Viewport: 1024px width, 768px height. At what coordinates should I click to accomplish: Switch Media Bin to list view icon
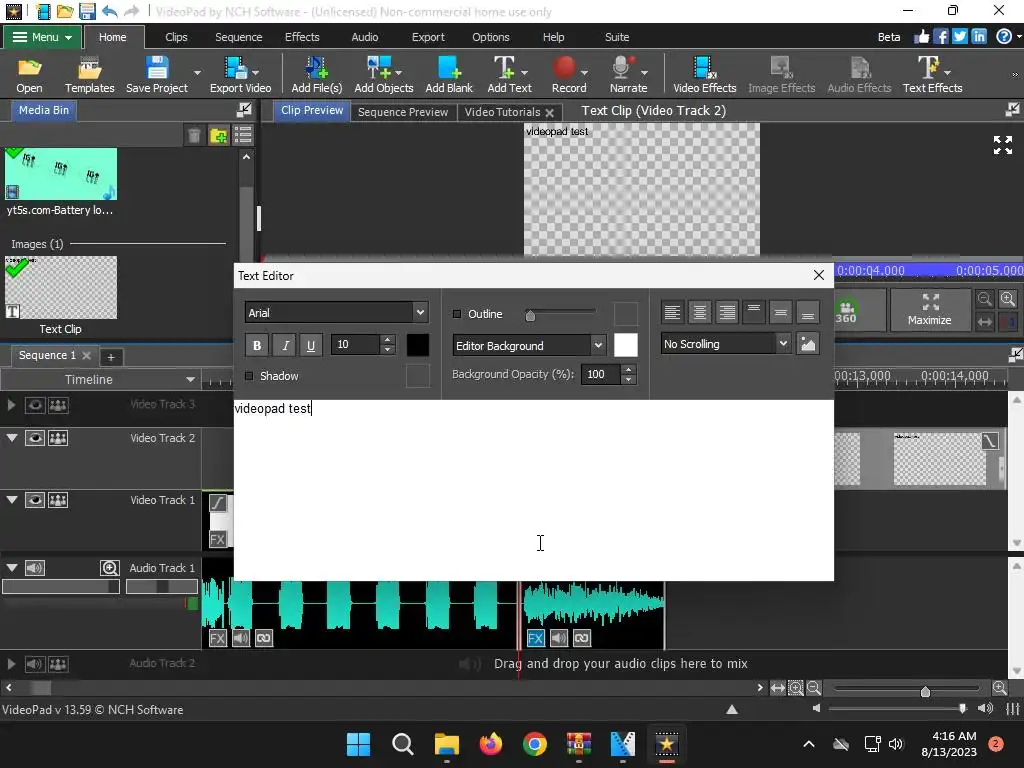(243, 135)
